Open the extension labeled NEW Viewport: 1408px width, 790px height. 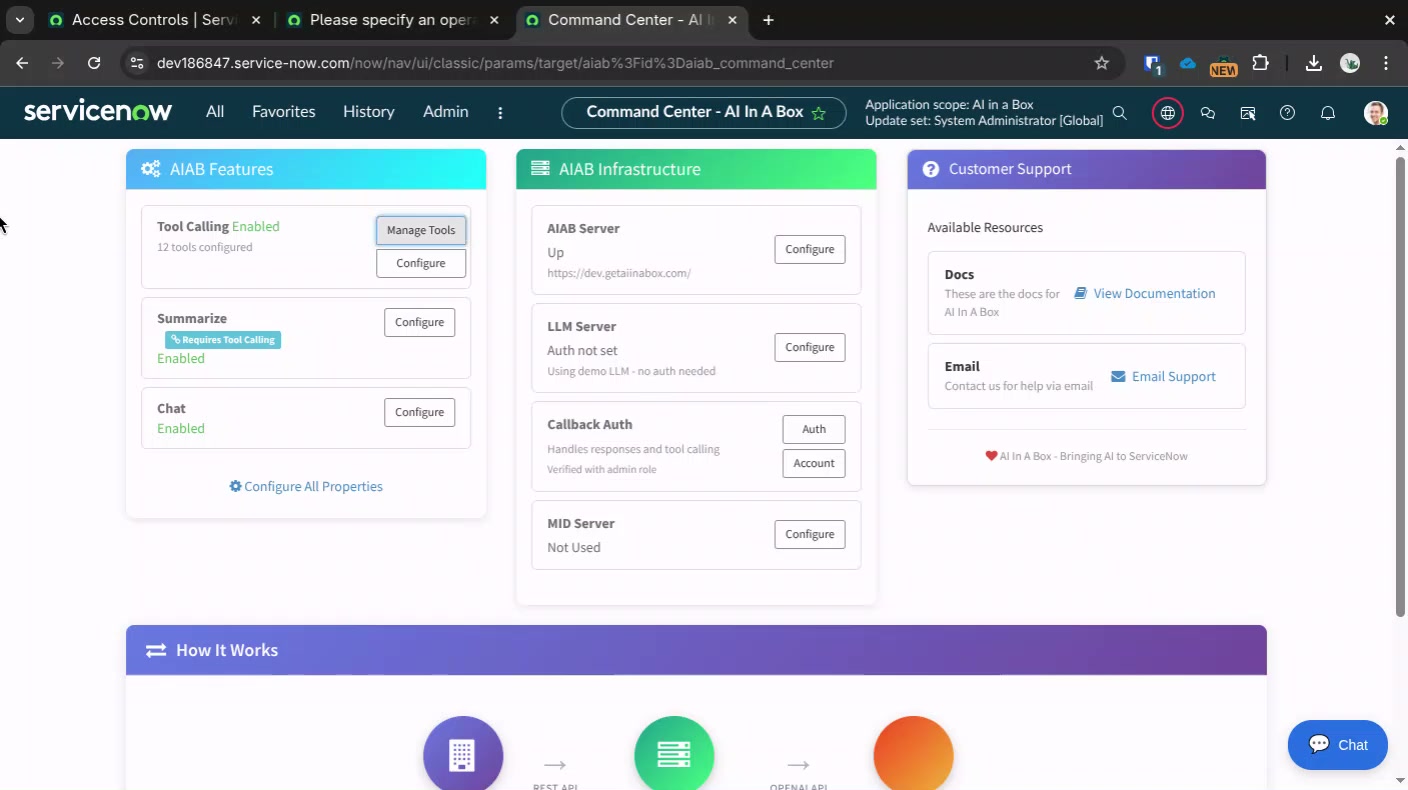click(1223, 65)
